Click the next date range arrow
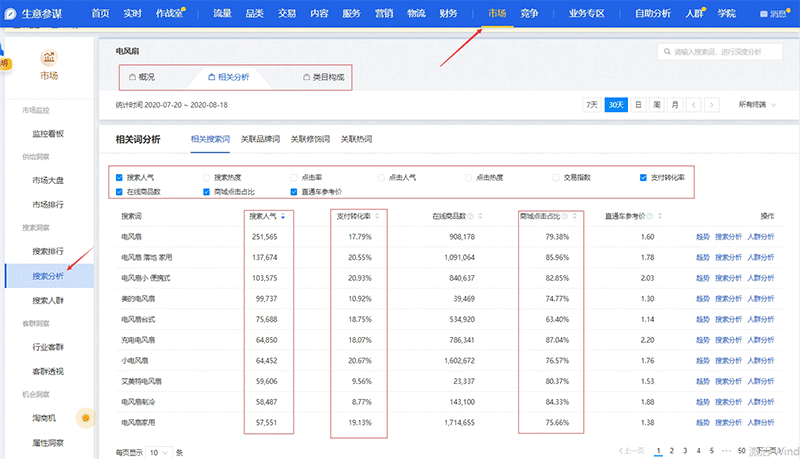 pyautogui.click(x=712, y=104)
